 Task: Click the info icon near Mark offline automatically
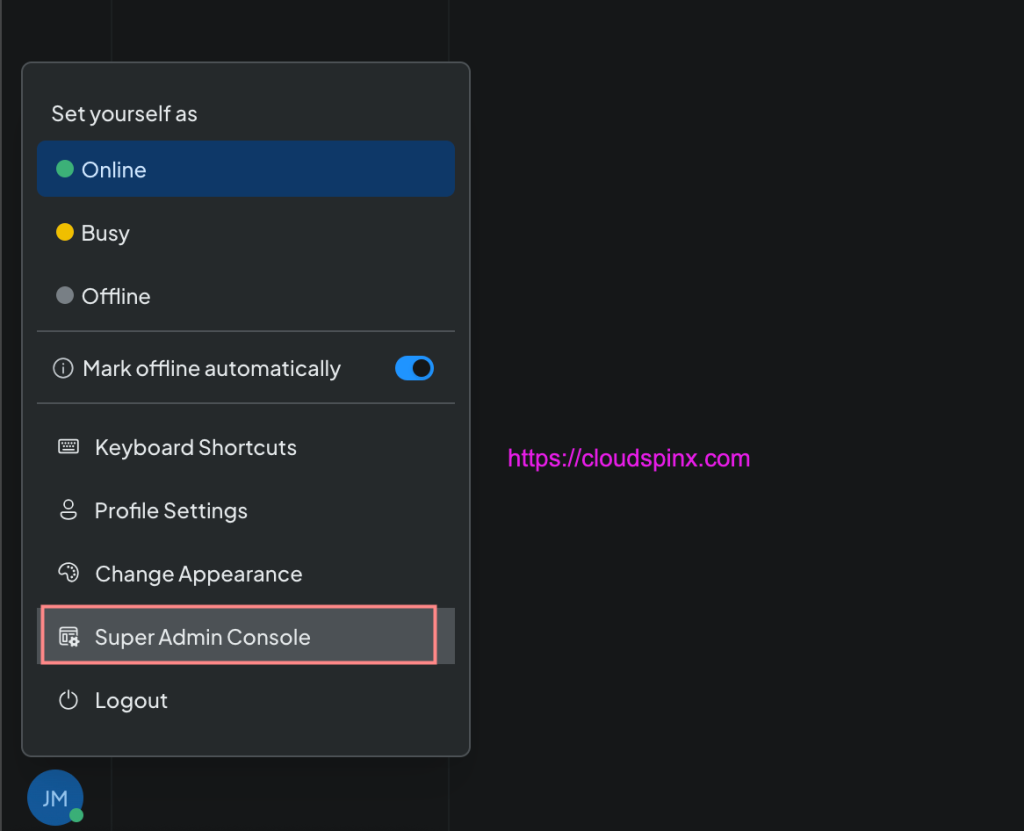click(63, 369)
